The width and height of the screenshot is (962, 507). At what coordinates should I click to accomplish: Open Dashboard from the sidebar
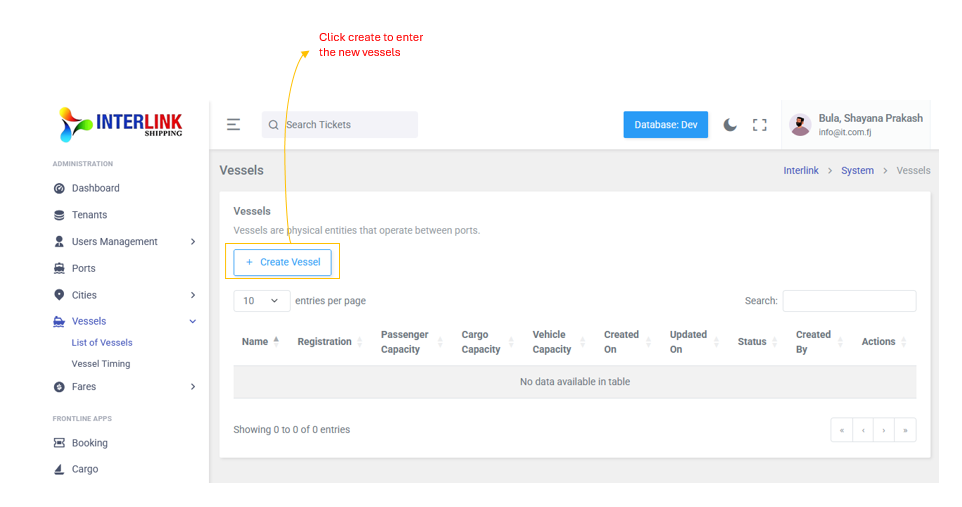pyautogui.click(x=95, y=188)
